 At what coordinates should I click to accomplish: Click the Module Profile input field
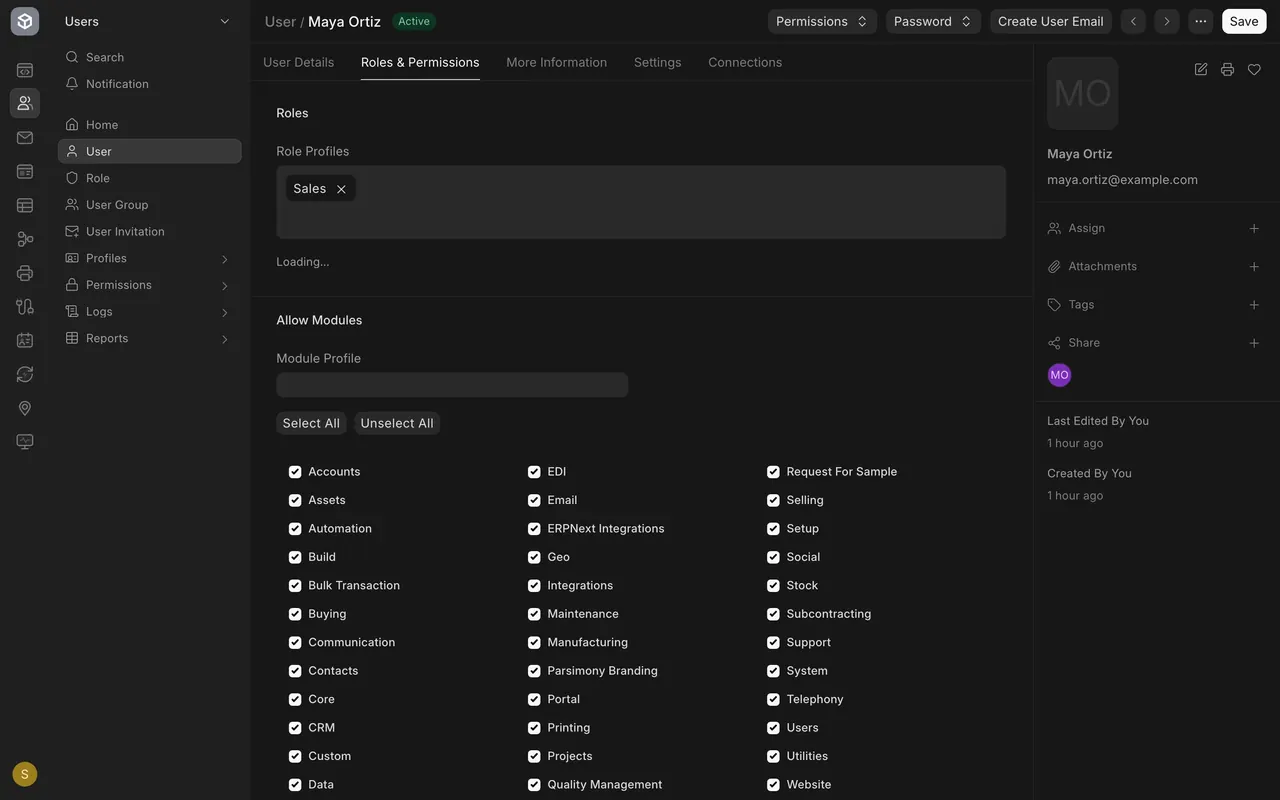pos(452,385)
